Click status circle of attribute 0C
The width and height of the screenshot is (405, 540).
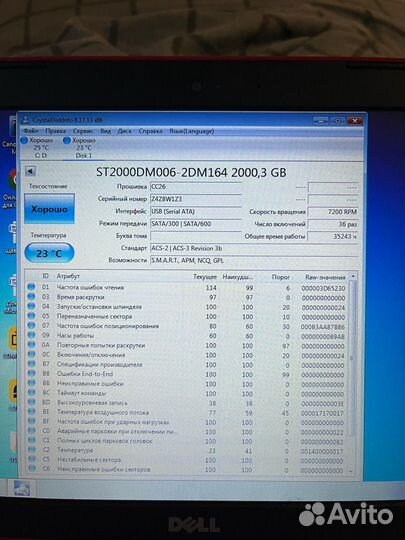pos(31,354)
